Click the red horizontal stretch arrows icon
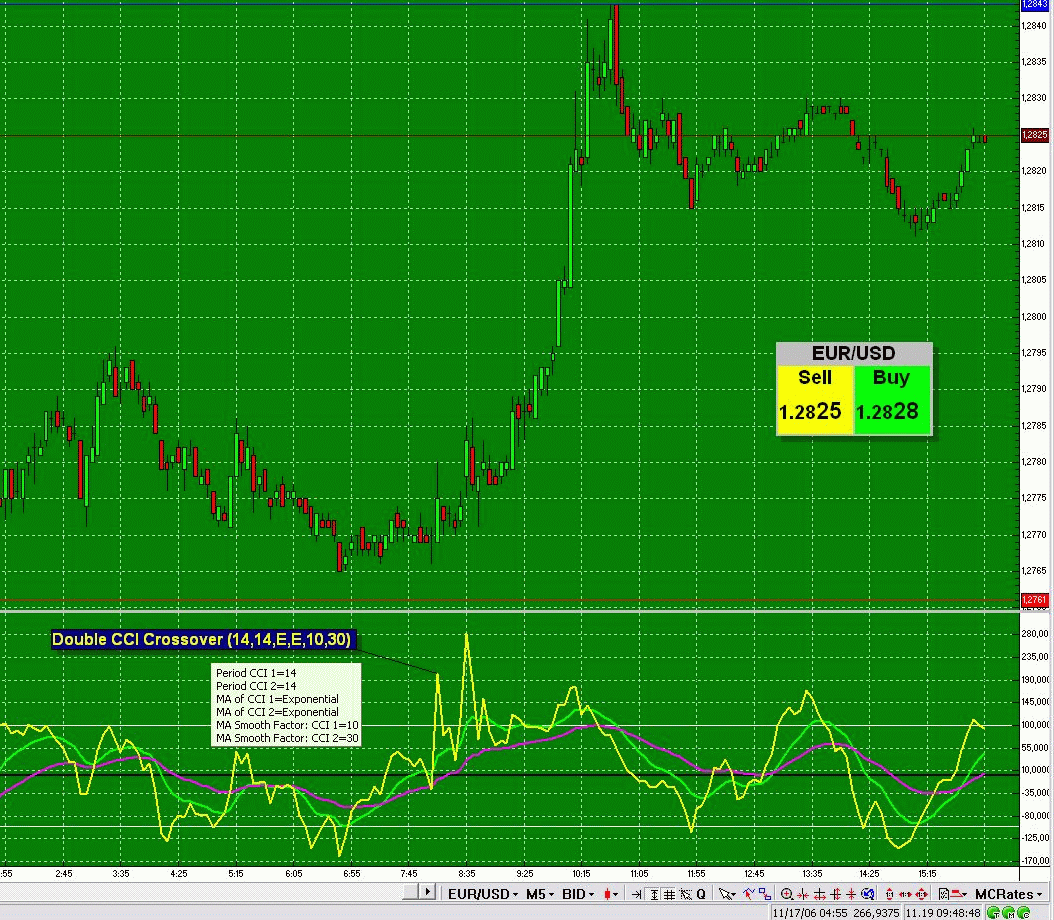The width and height of the screenshot is (1054, 920). point(905,894)
